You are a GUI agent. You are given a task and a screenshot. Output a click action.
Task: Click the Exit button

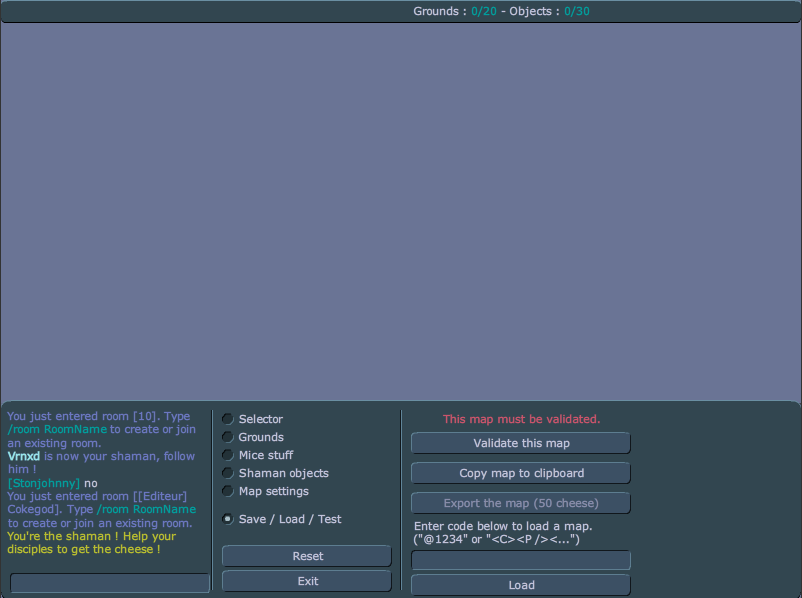point(307,581)
